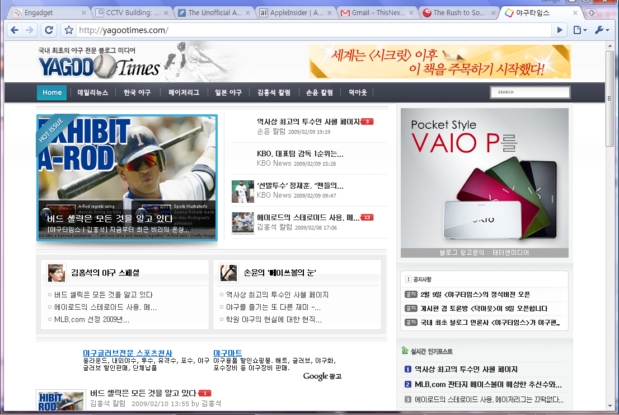The height and width of the screenshot is (415, 619).
Task: Open the 메이저리그 menu item
Action: click(184, 92)
